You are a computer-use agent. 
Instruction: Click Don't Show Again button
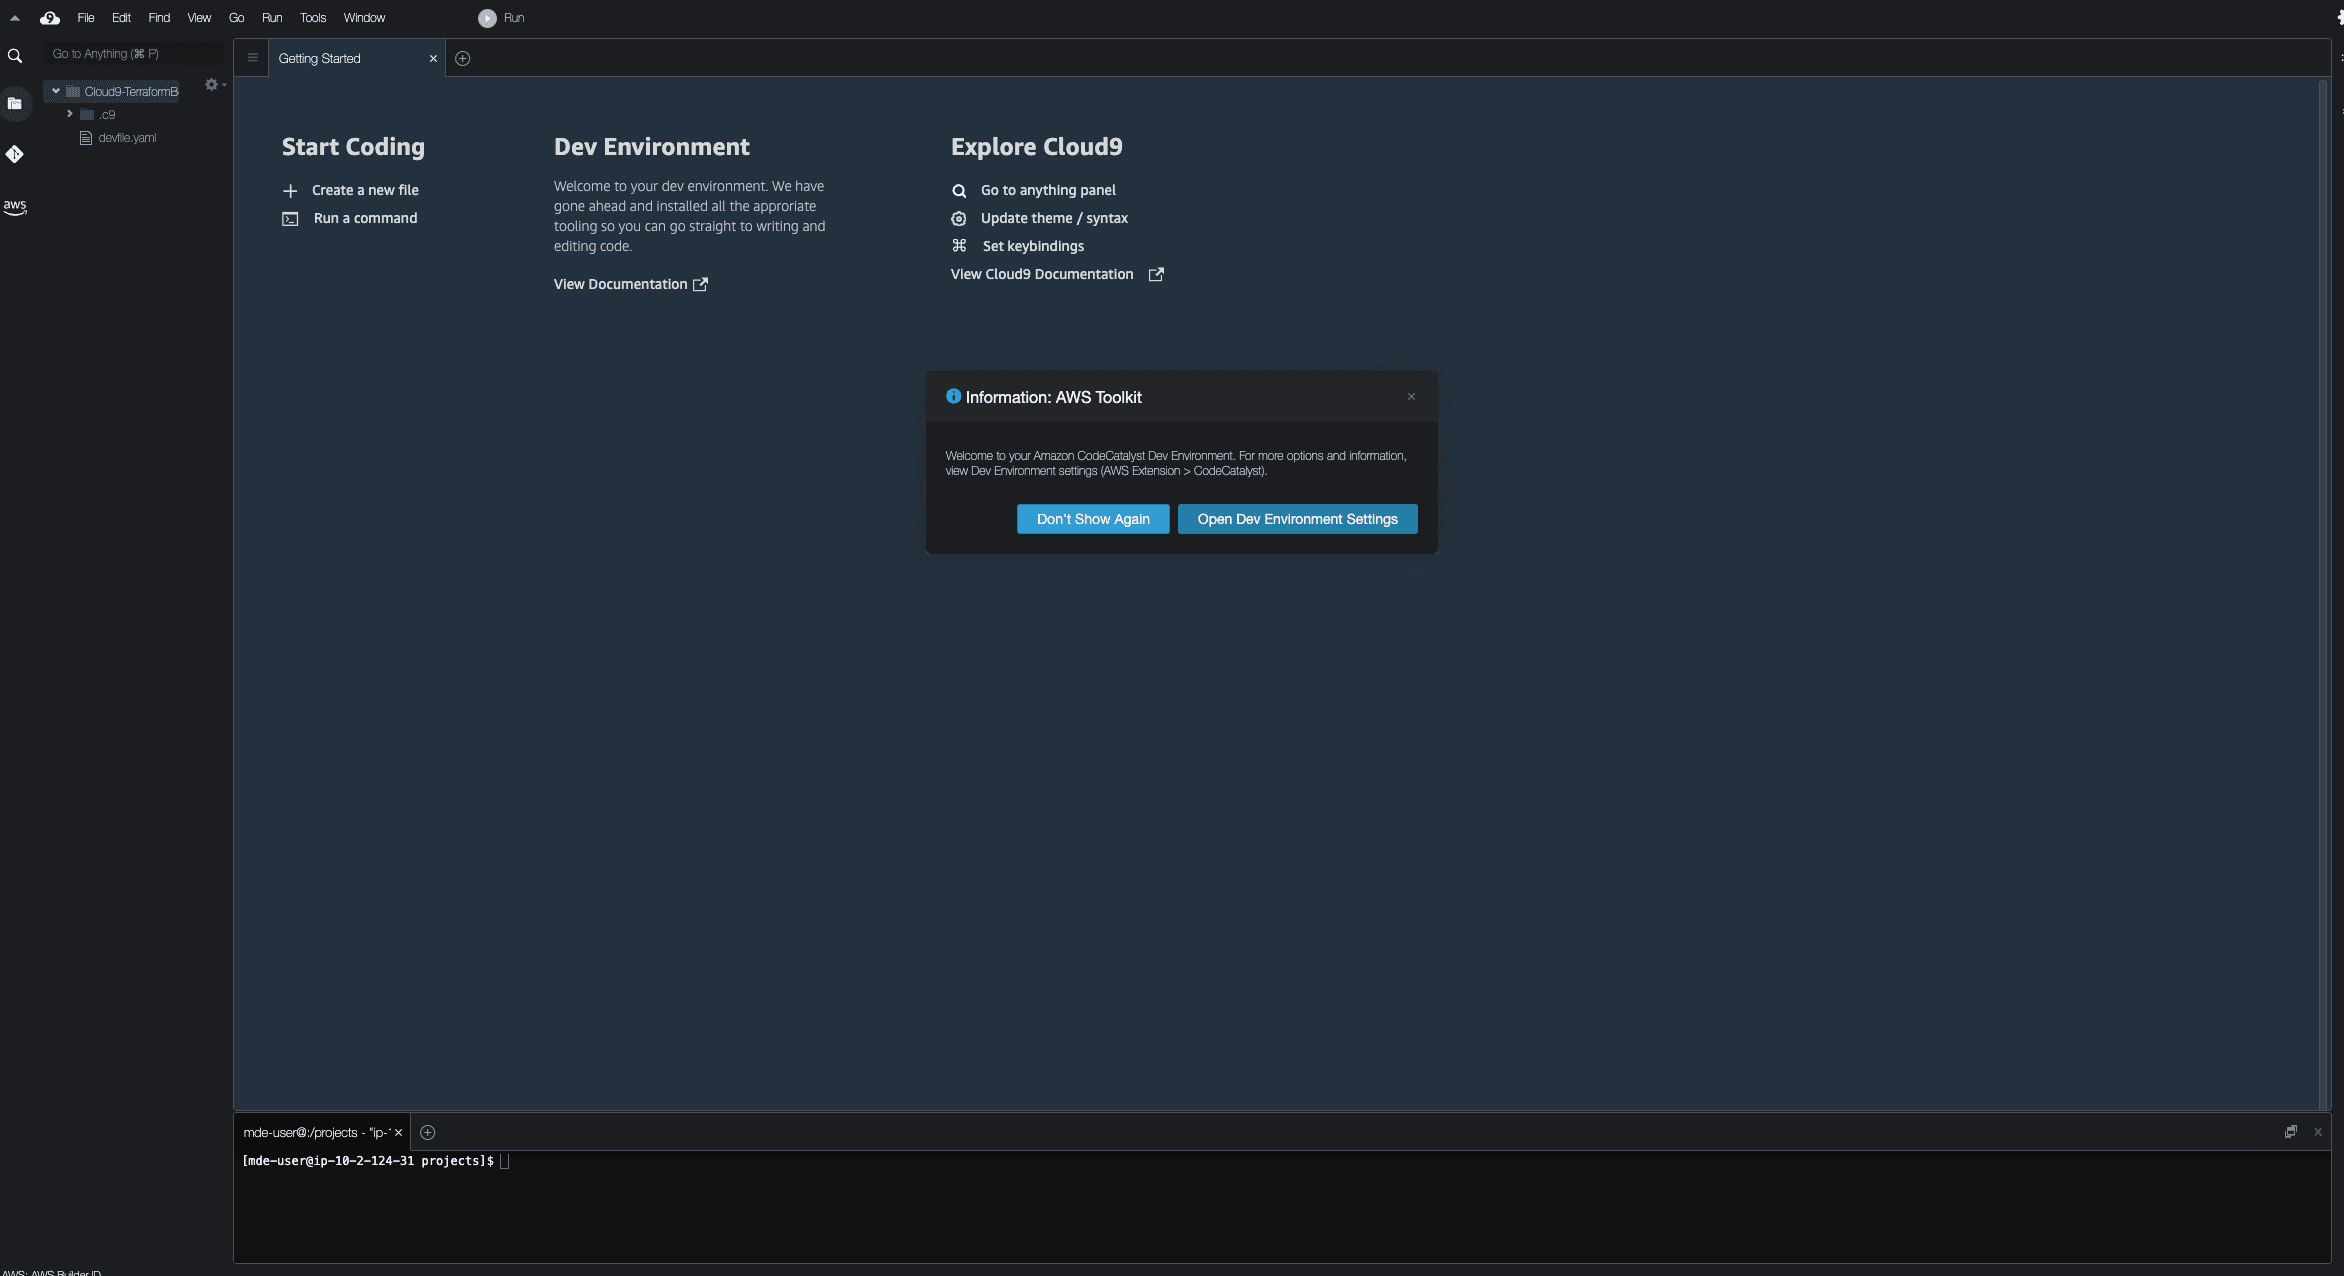1093,519
